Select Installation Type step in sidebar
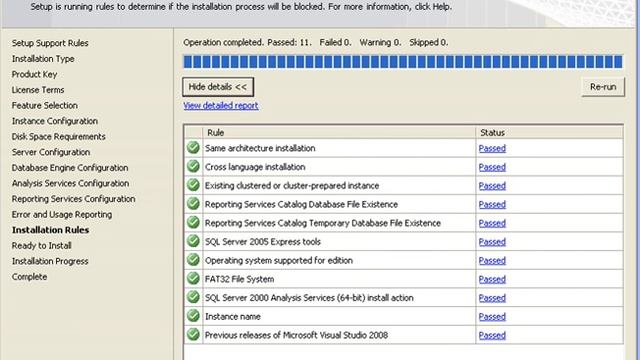Screen dimensions: 640x360 (x=43, y=59)
